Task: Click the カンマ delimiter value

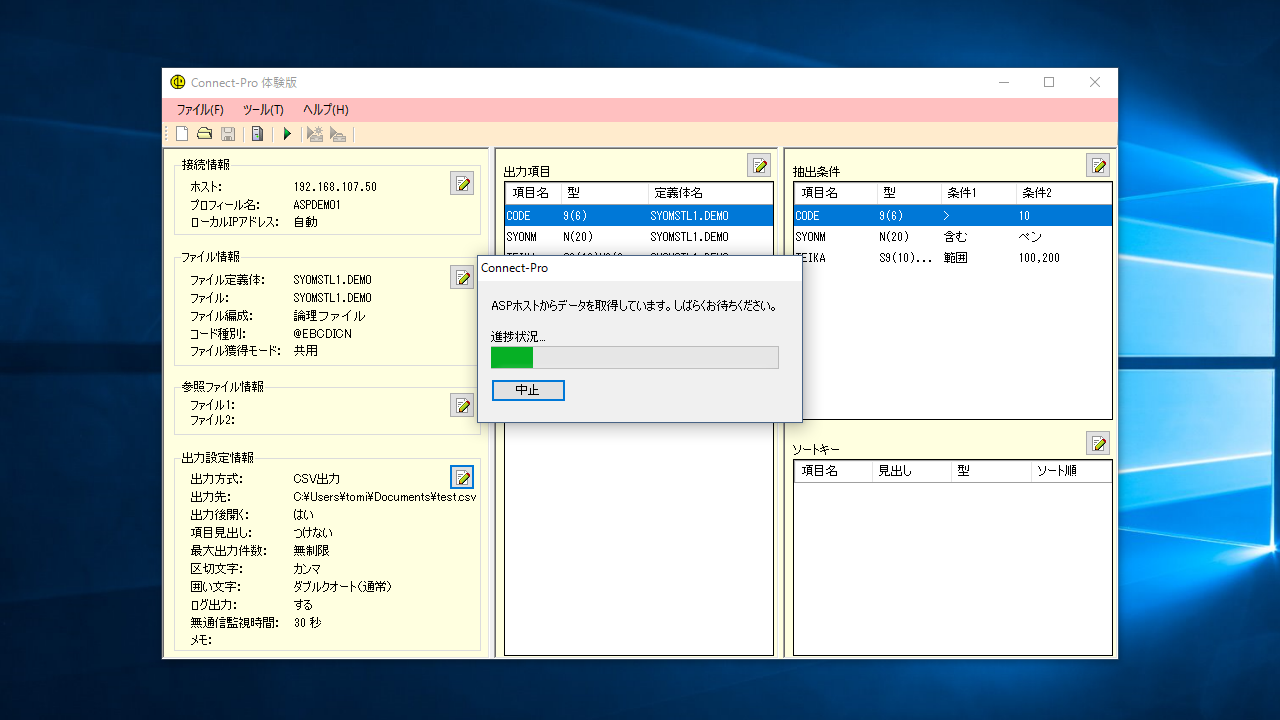Action: pos(307,569)
